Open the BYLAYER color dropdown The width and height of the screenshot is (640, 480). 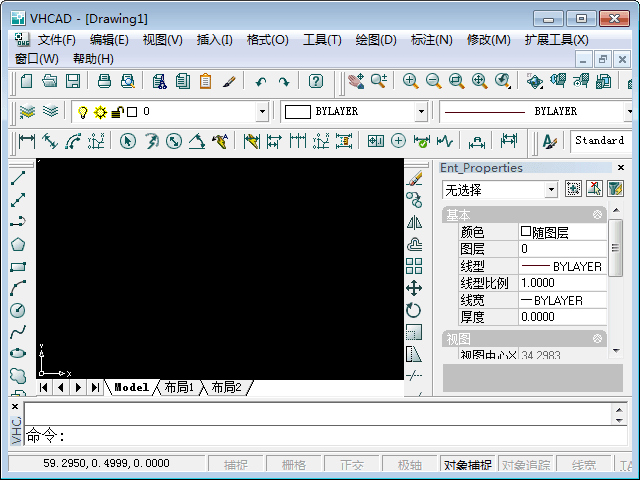(x=420, y=112)
